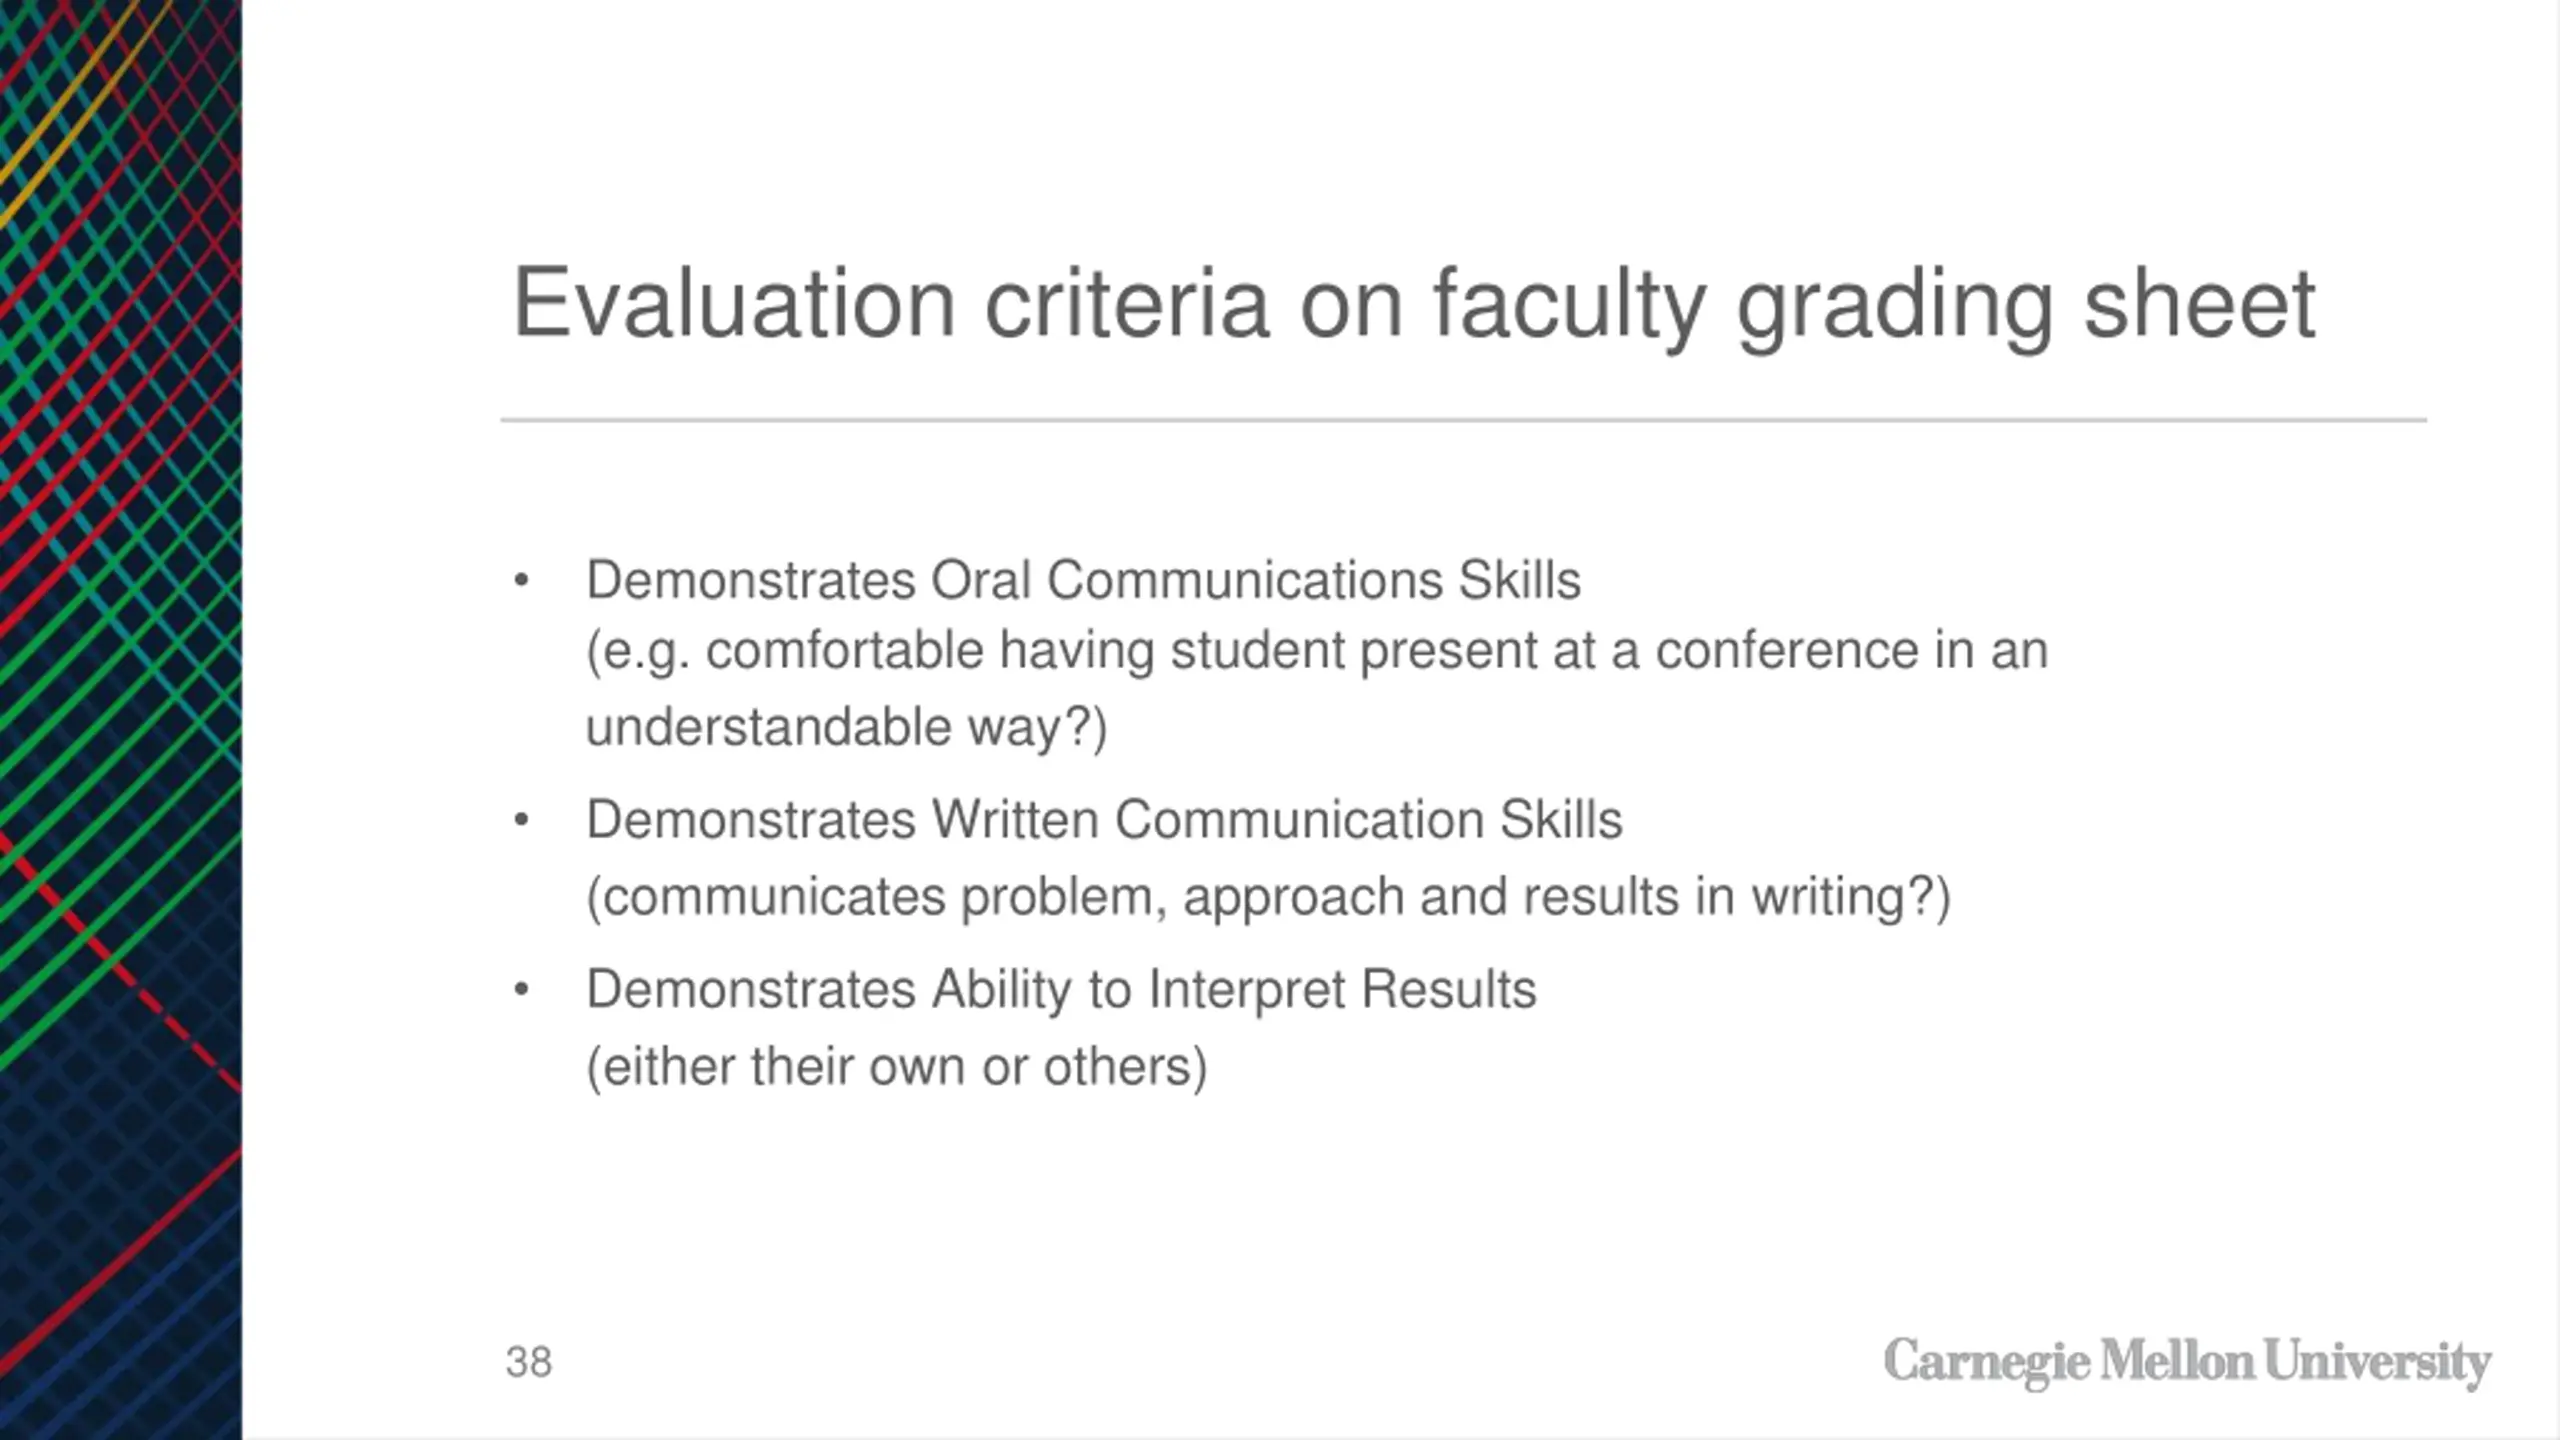This screenshot has height=1440, width=2560.
Task: Select 'Demonstrates Written Communication Skills' line
Action: (1104, 820)
